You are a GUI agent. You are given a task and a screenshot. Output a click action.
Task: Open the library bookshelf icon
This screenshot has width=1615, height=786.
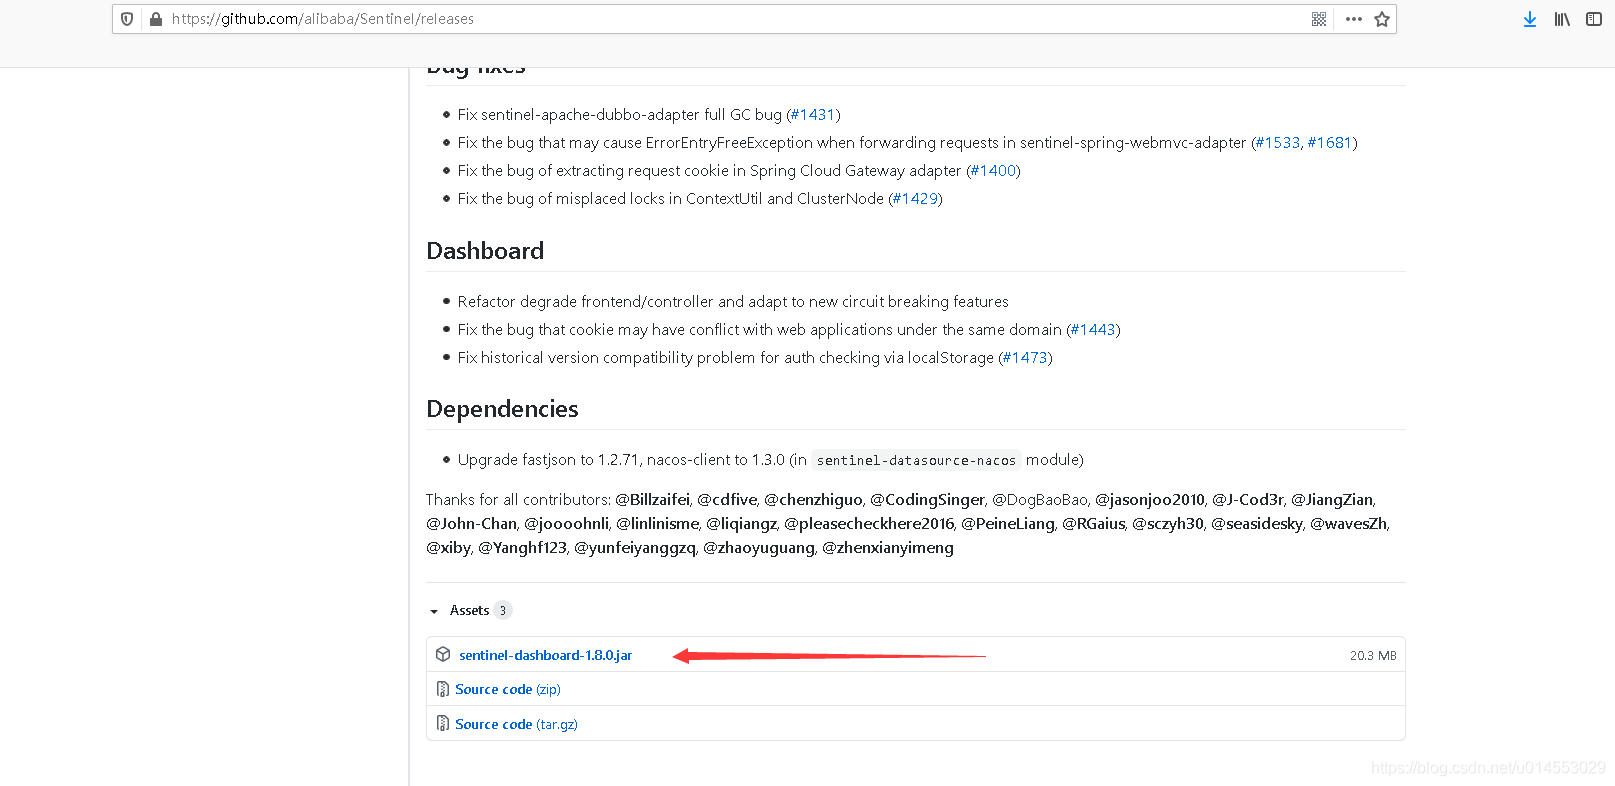pyautogui.click(x=1562, y=19)
